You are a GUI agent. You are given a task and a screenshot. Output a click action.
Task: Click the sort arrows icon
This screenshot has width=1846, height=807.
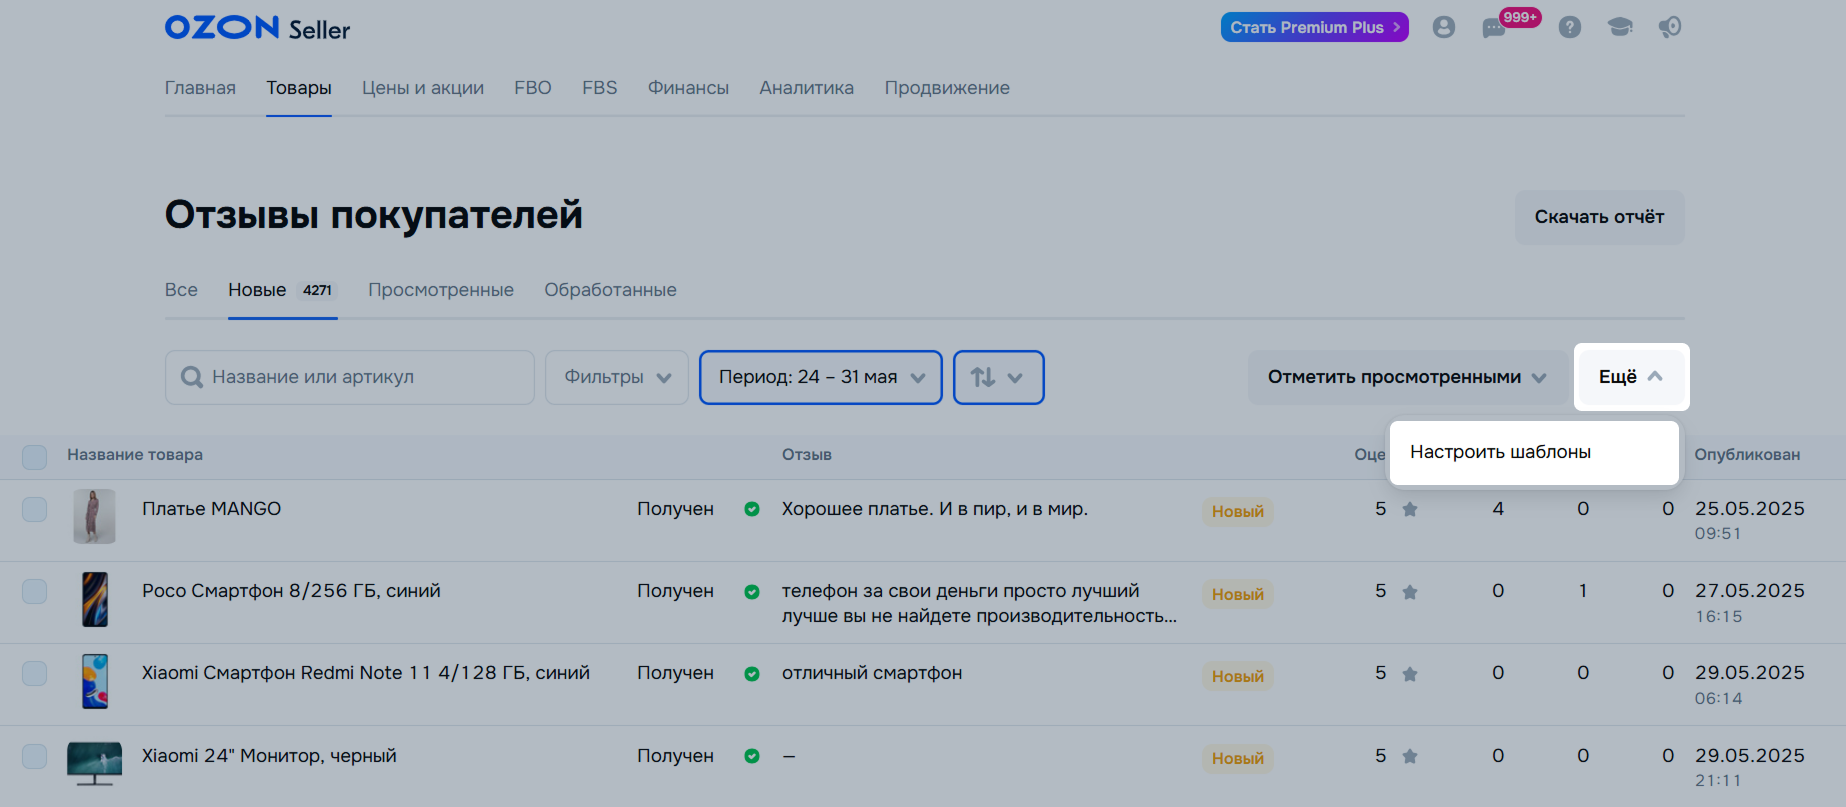(x=983, y=377)
